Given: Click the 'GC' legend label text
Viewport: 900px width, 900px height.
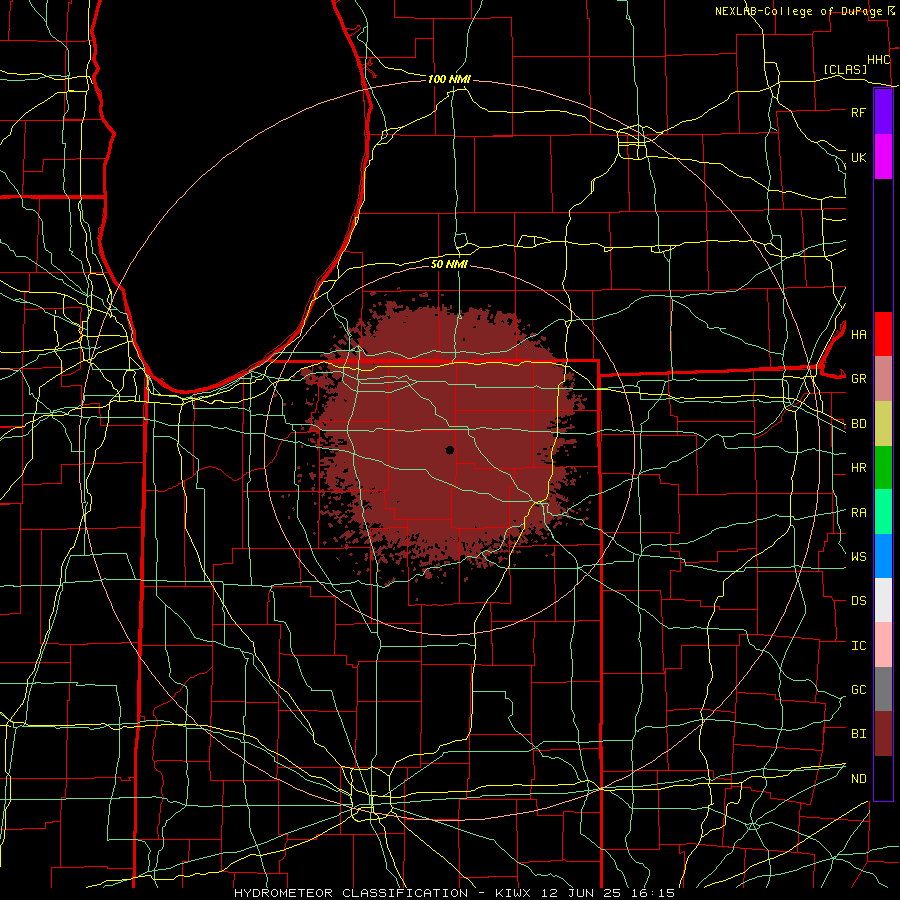Looking at the screenshot, I should (x=858, y=689).
